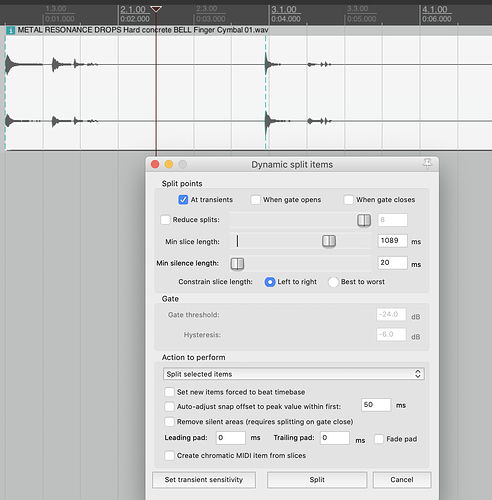Click the item info icon beside file name
492x500 pixels.
[x=10, y=30]
